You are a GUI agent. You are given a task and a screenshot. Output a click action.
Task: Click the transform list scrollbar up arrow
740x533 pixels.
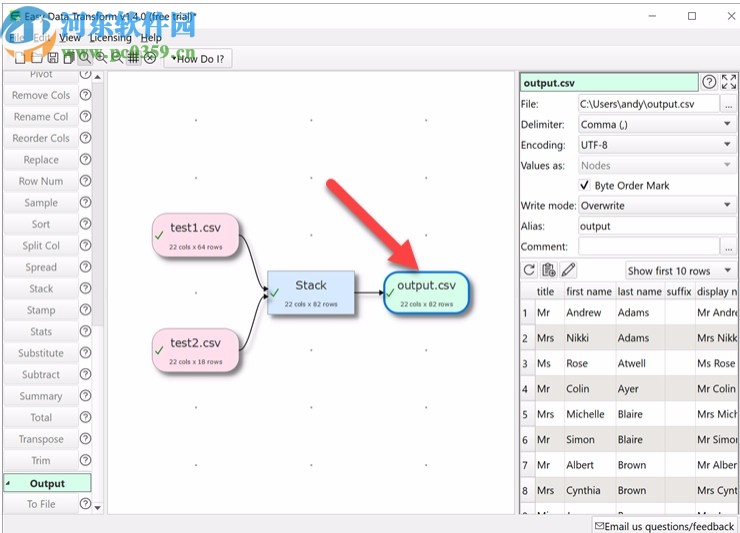pos(98,76)
